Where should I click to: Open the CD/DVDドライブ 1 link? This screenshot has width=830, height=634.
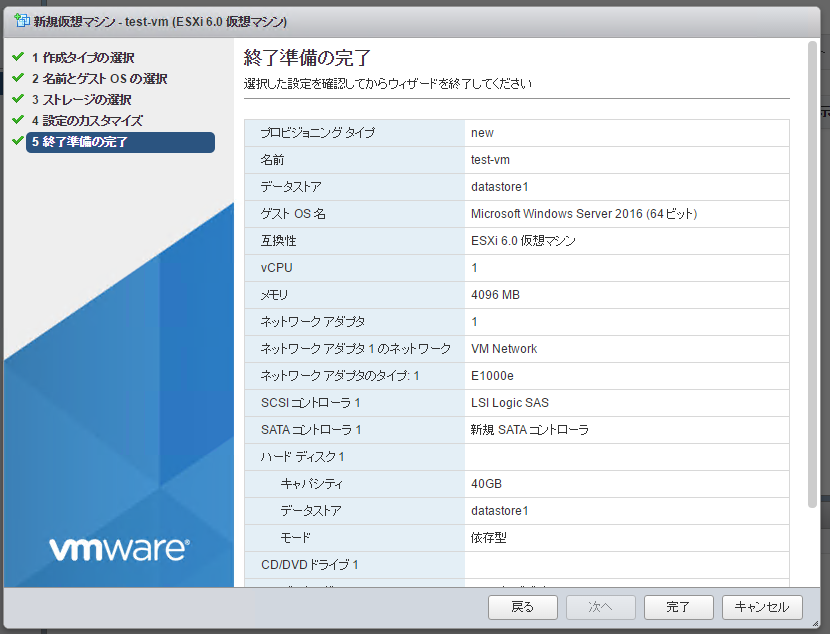coord(311,564)
